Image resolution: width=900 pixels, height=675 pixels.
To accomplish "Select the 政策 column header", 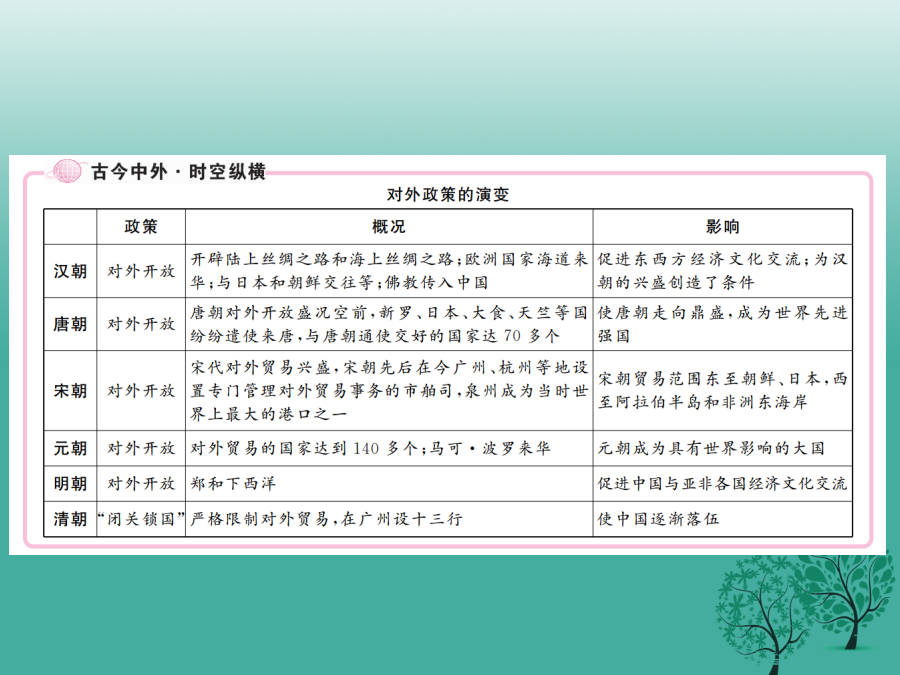I will pos(140,226).
